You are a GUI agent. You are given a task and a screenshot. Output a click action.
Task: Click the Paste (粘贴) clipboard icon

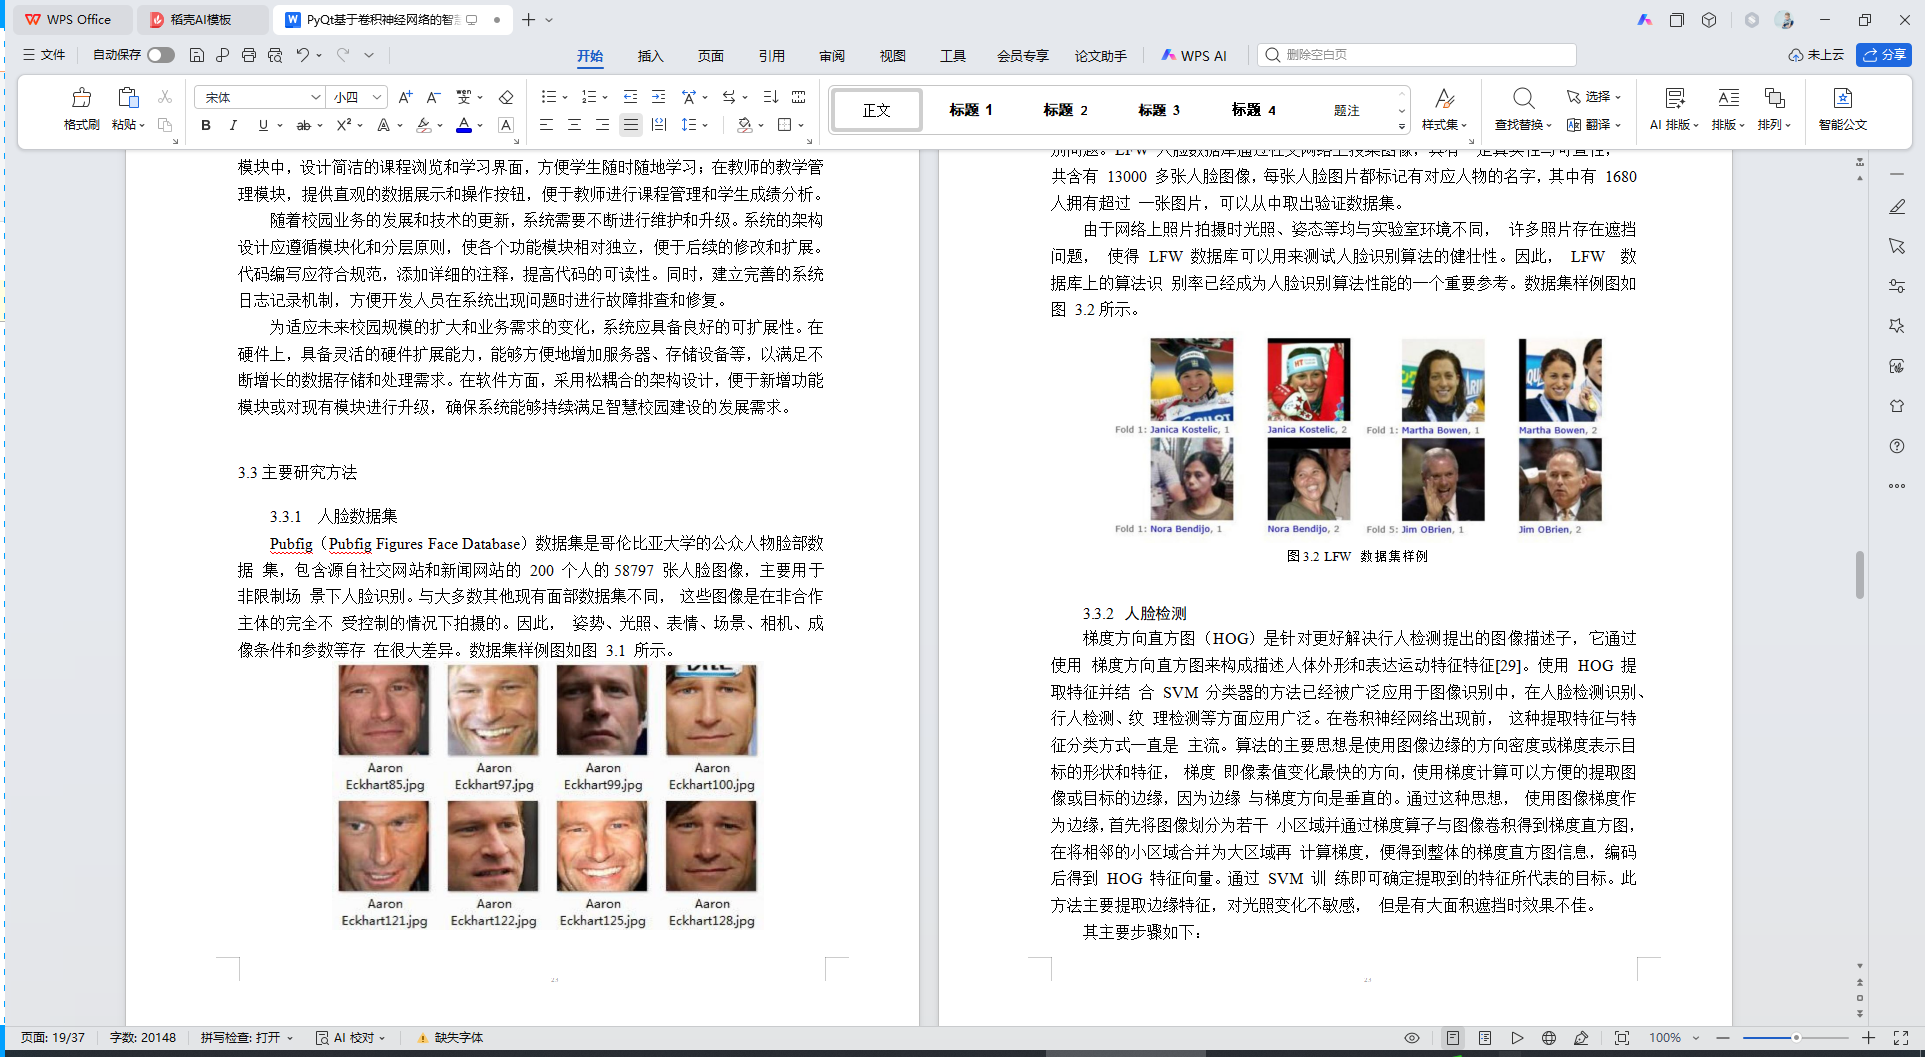tap(127, 98)
